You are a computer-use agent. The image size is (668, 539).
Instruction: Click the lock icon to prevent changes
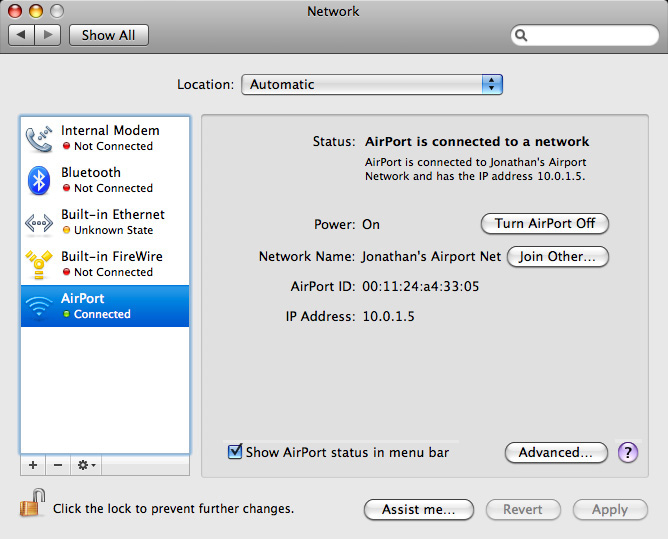(x=32, y=503)
